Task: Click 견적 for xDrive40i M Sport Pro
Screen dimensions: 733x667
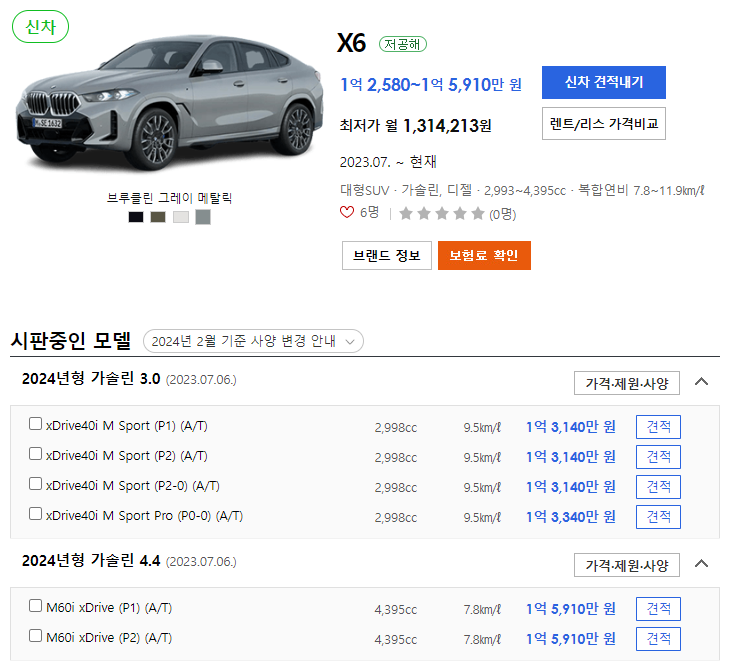Action: coord(658,517)
